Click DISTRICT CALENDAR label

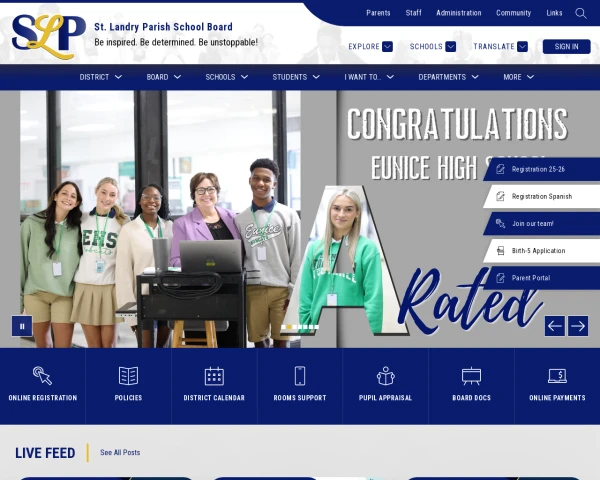(214, 398)
